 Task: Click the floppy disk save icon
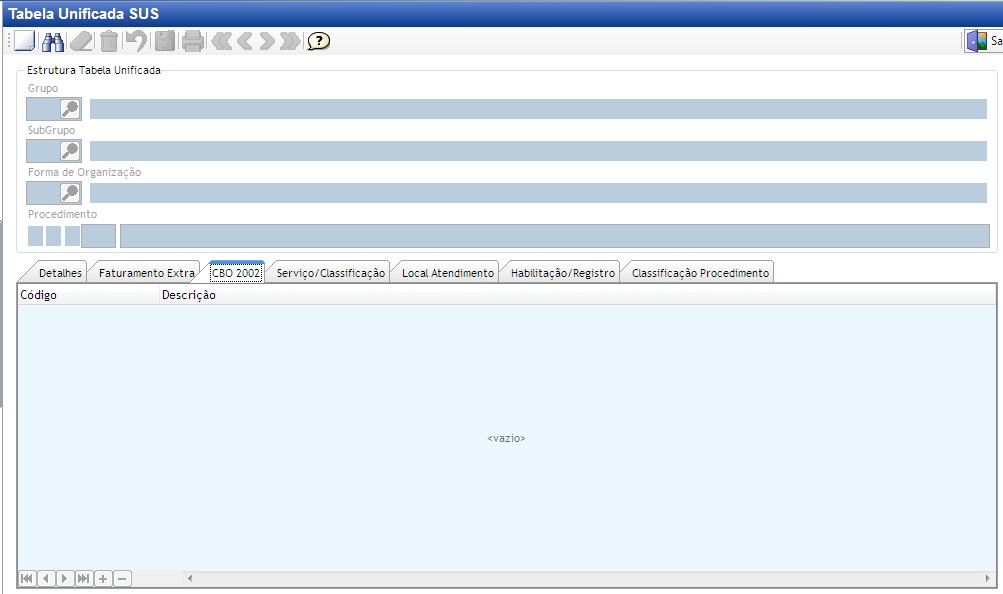coord(165,42)
